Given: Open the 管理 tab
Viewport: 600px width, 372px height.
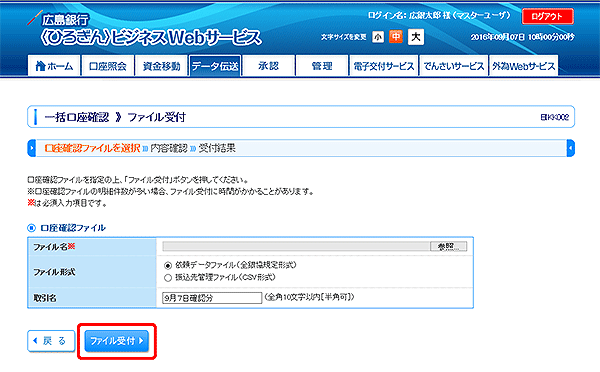Looking at the screenshot, I should click(322, 66).
